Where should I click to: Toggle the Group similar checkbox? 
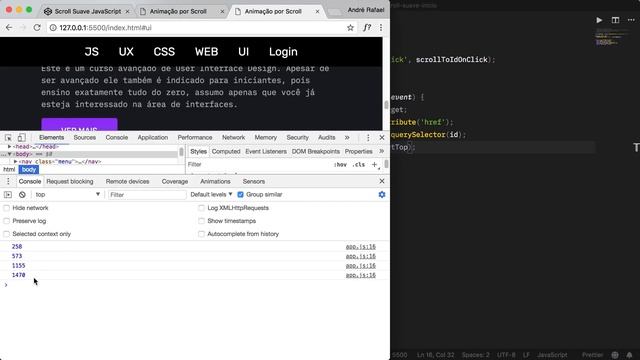pos(240,195)
